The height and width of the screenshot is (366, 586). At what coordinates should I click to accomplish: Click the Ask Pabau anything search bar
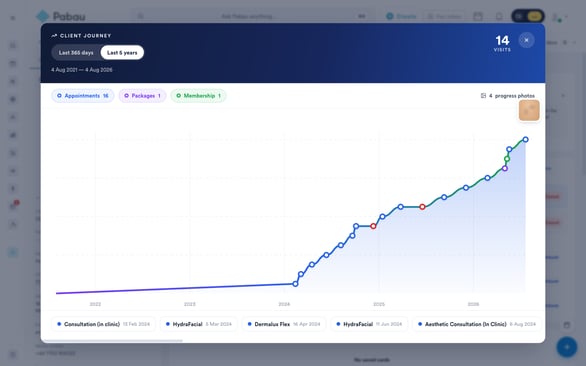(x=250, y=16)
